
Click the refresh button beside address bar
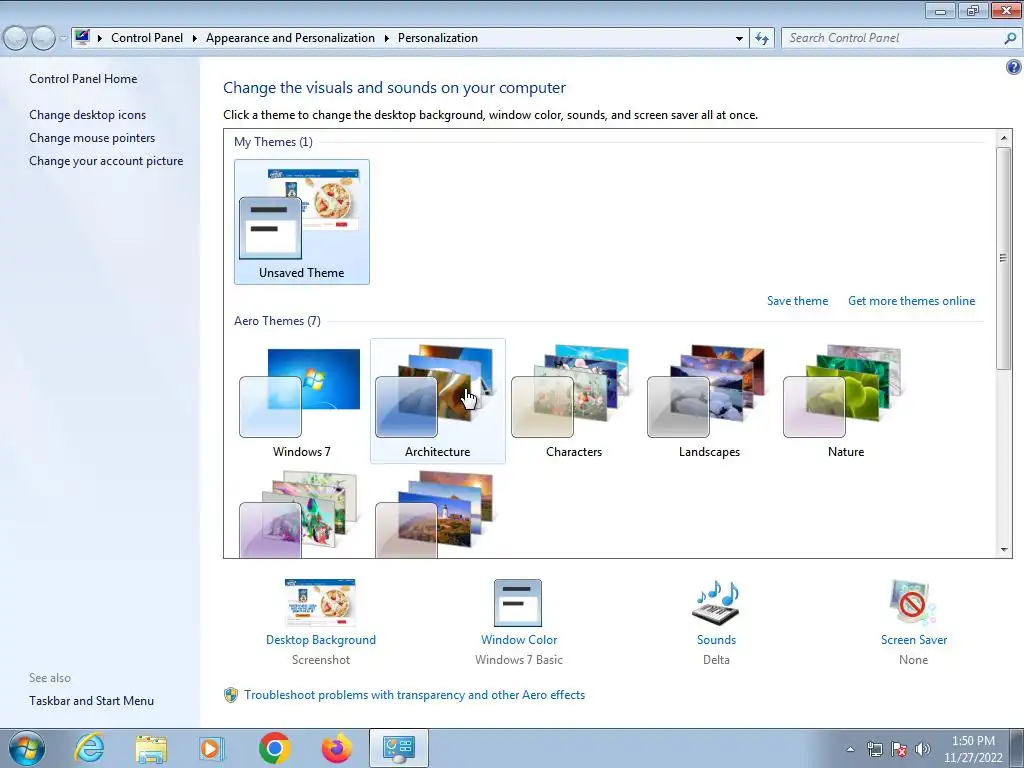761,39
